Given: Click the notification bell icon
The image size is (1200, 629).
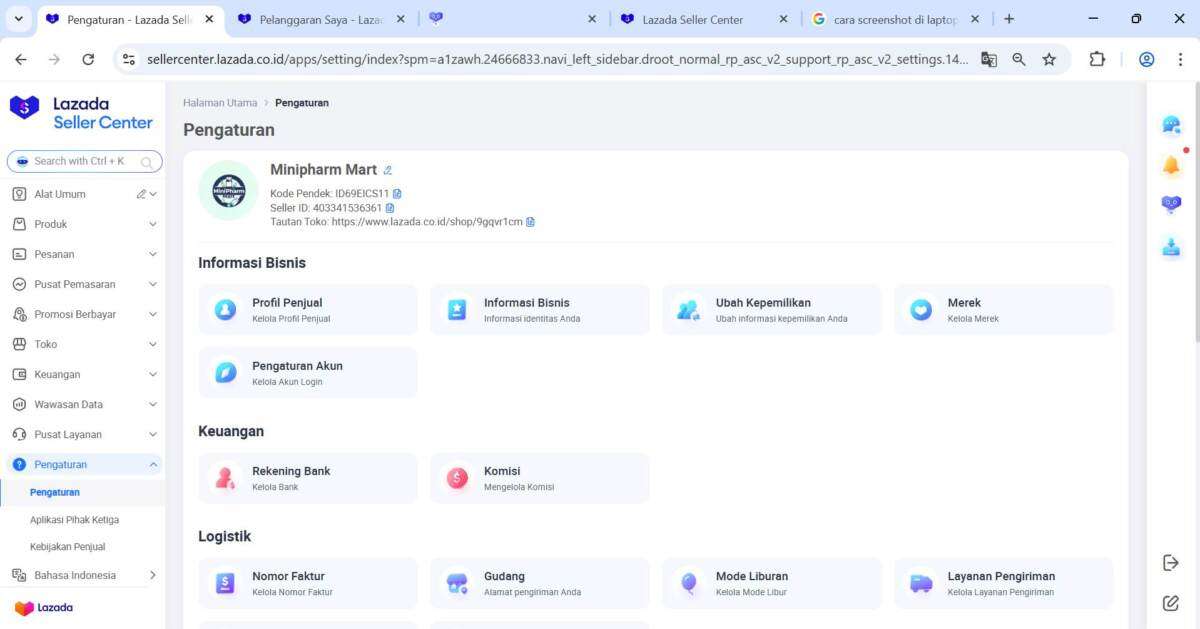Looking at the screenshot, I should [x=1171, y=165].
